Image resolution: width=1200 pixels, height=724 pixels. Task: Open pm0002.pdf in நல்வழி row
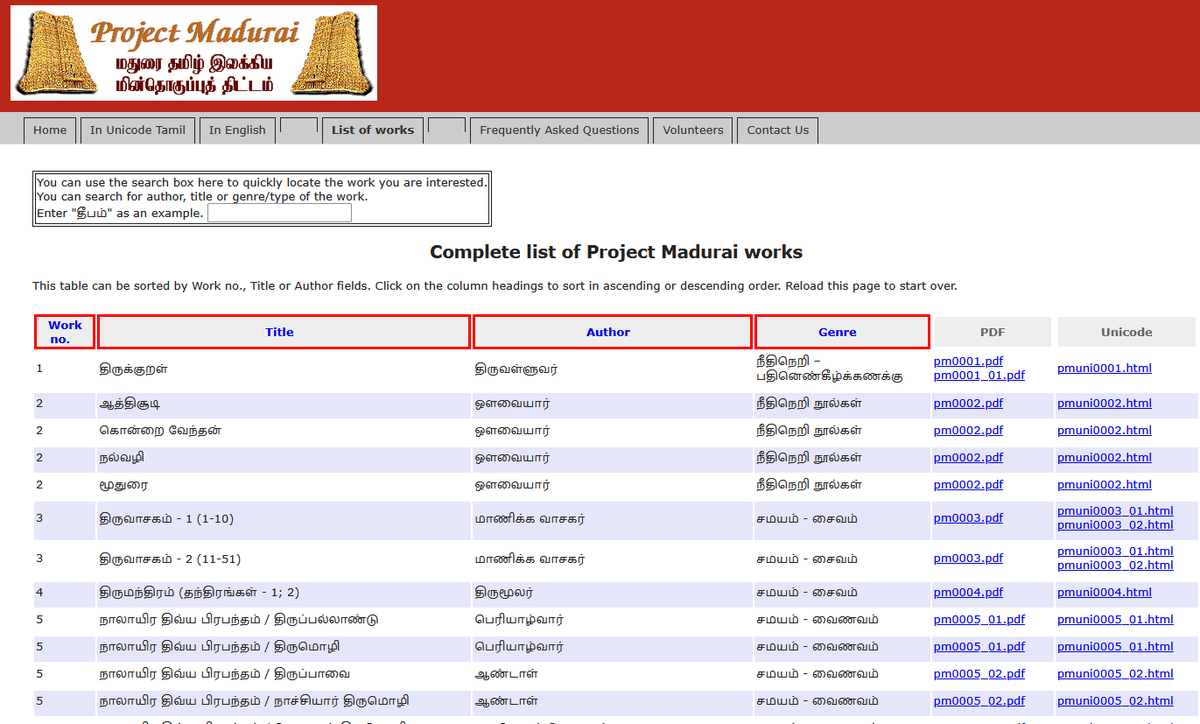click(x=968, y=457)
